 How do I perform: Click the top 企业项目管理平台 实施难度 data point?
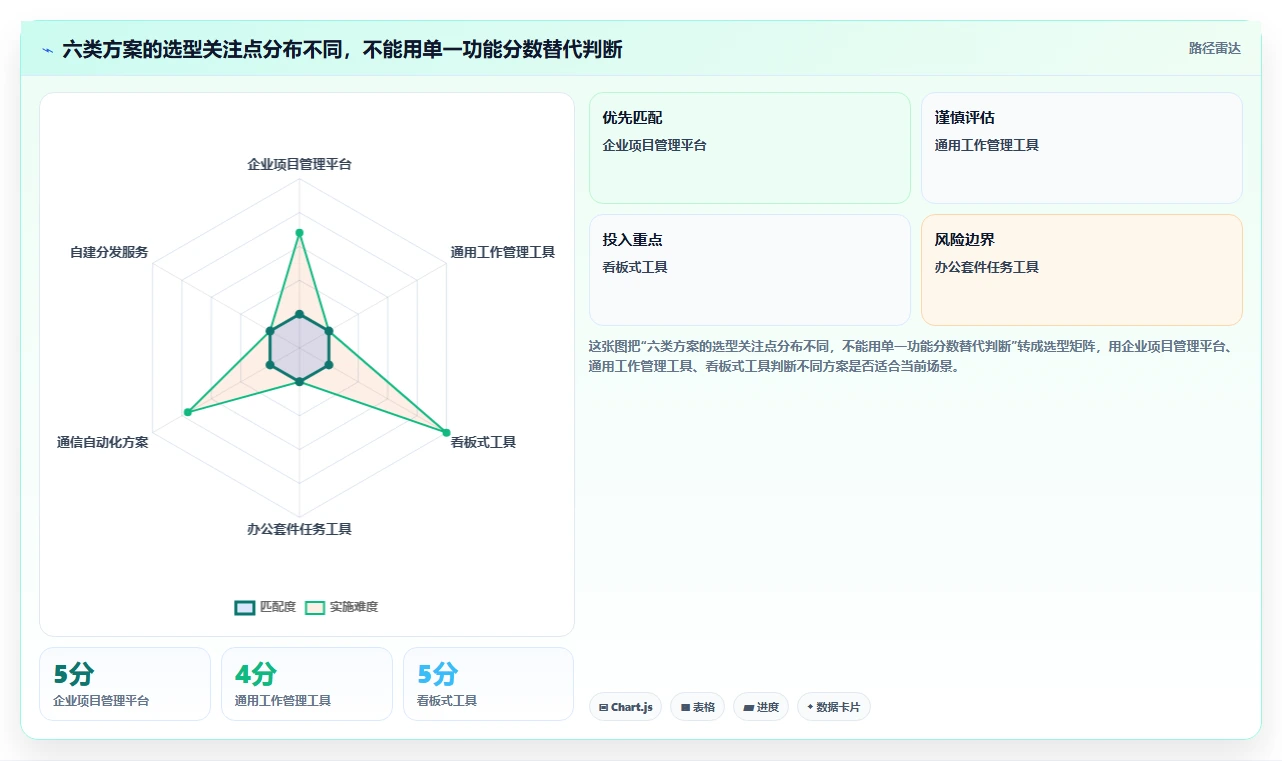[299, 233]
